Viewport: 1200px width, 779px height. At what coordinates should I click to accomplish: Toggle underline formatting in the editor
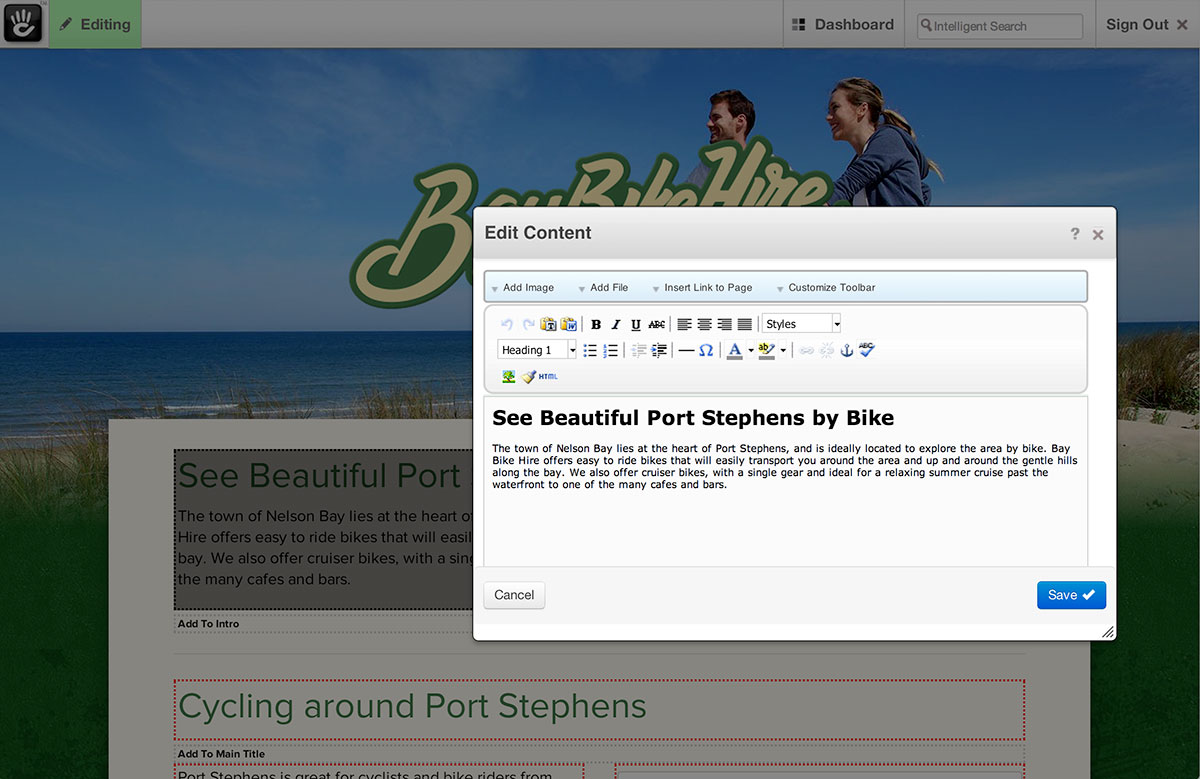pos(636,324)
